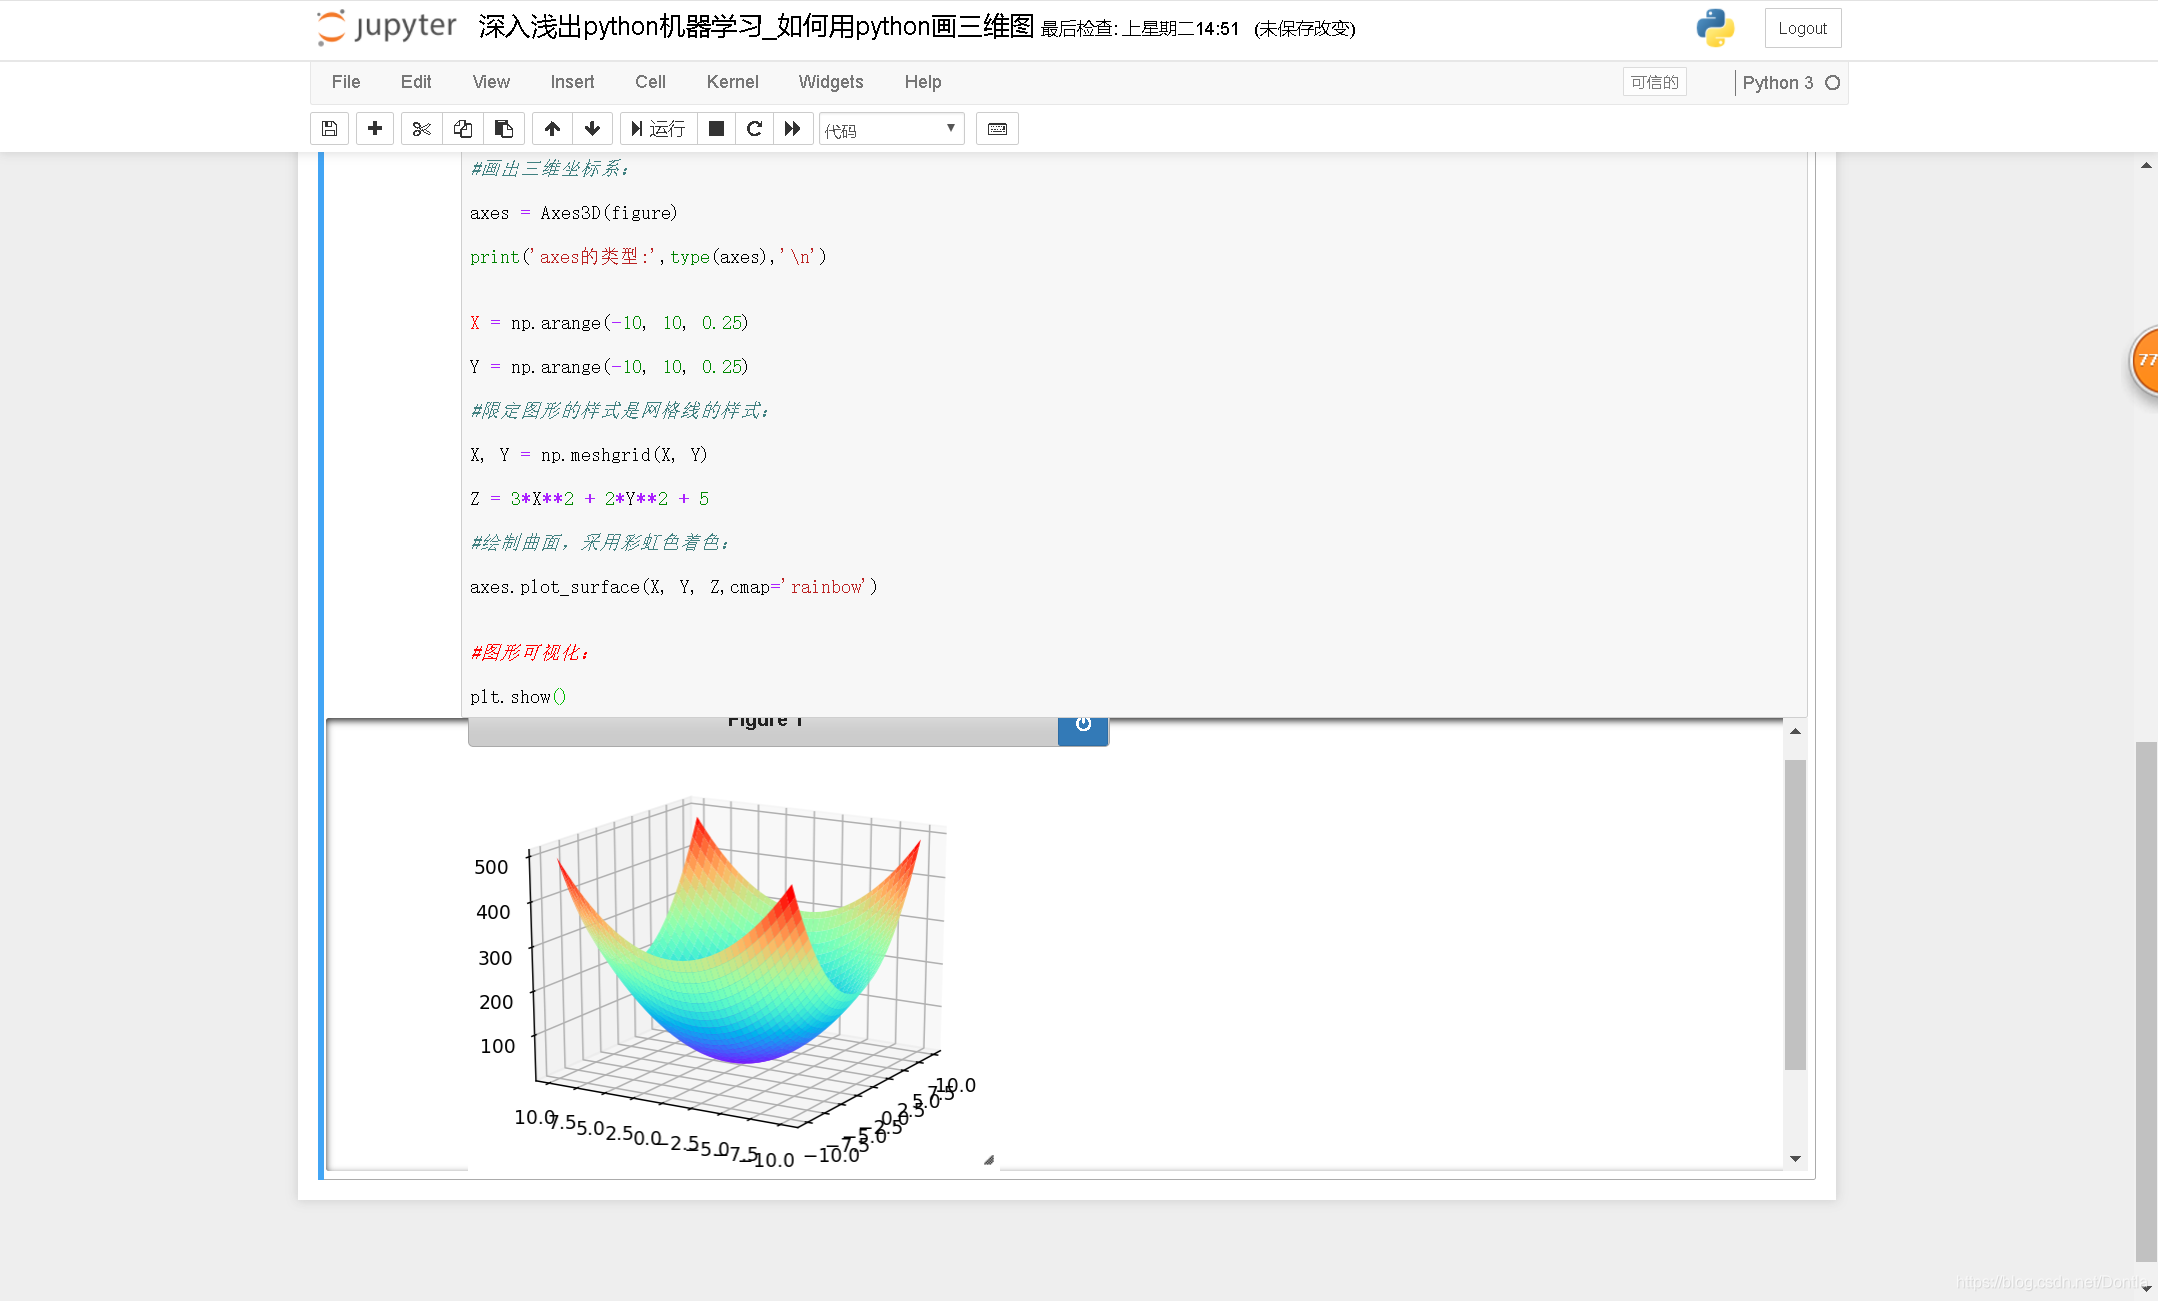Insert a new cell with the plus icon
Image resolution: width=2158 pixels, height=1301 pixels.
coord(375,129)
